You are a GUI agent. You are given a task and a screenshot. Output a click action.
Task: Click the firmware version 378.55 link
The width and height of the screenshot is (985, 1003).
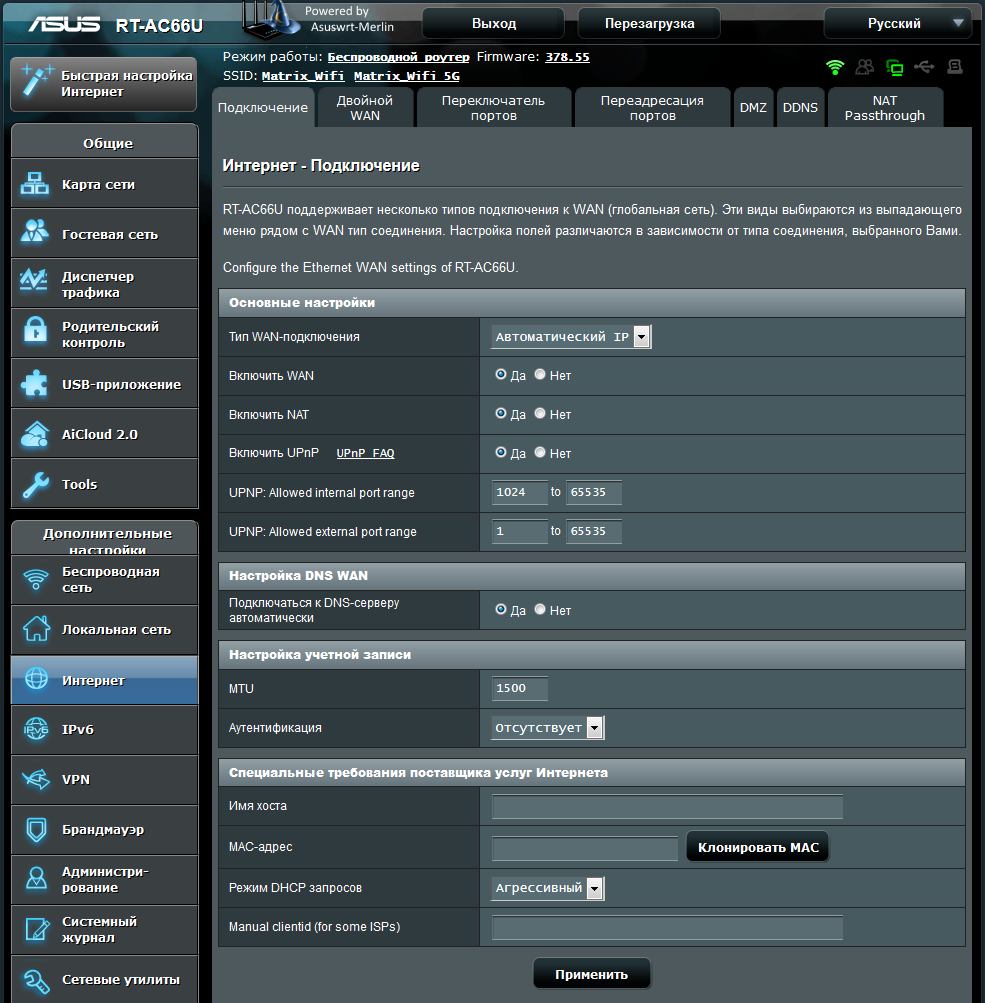pyautogui.click(x=567, y=57)
